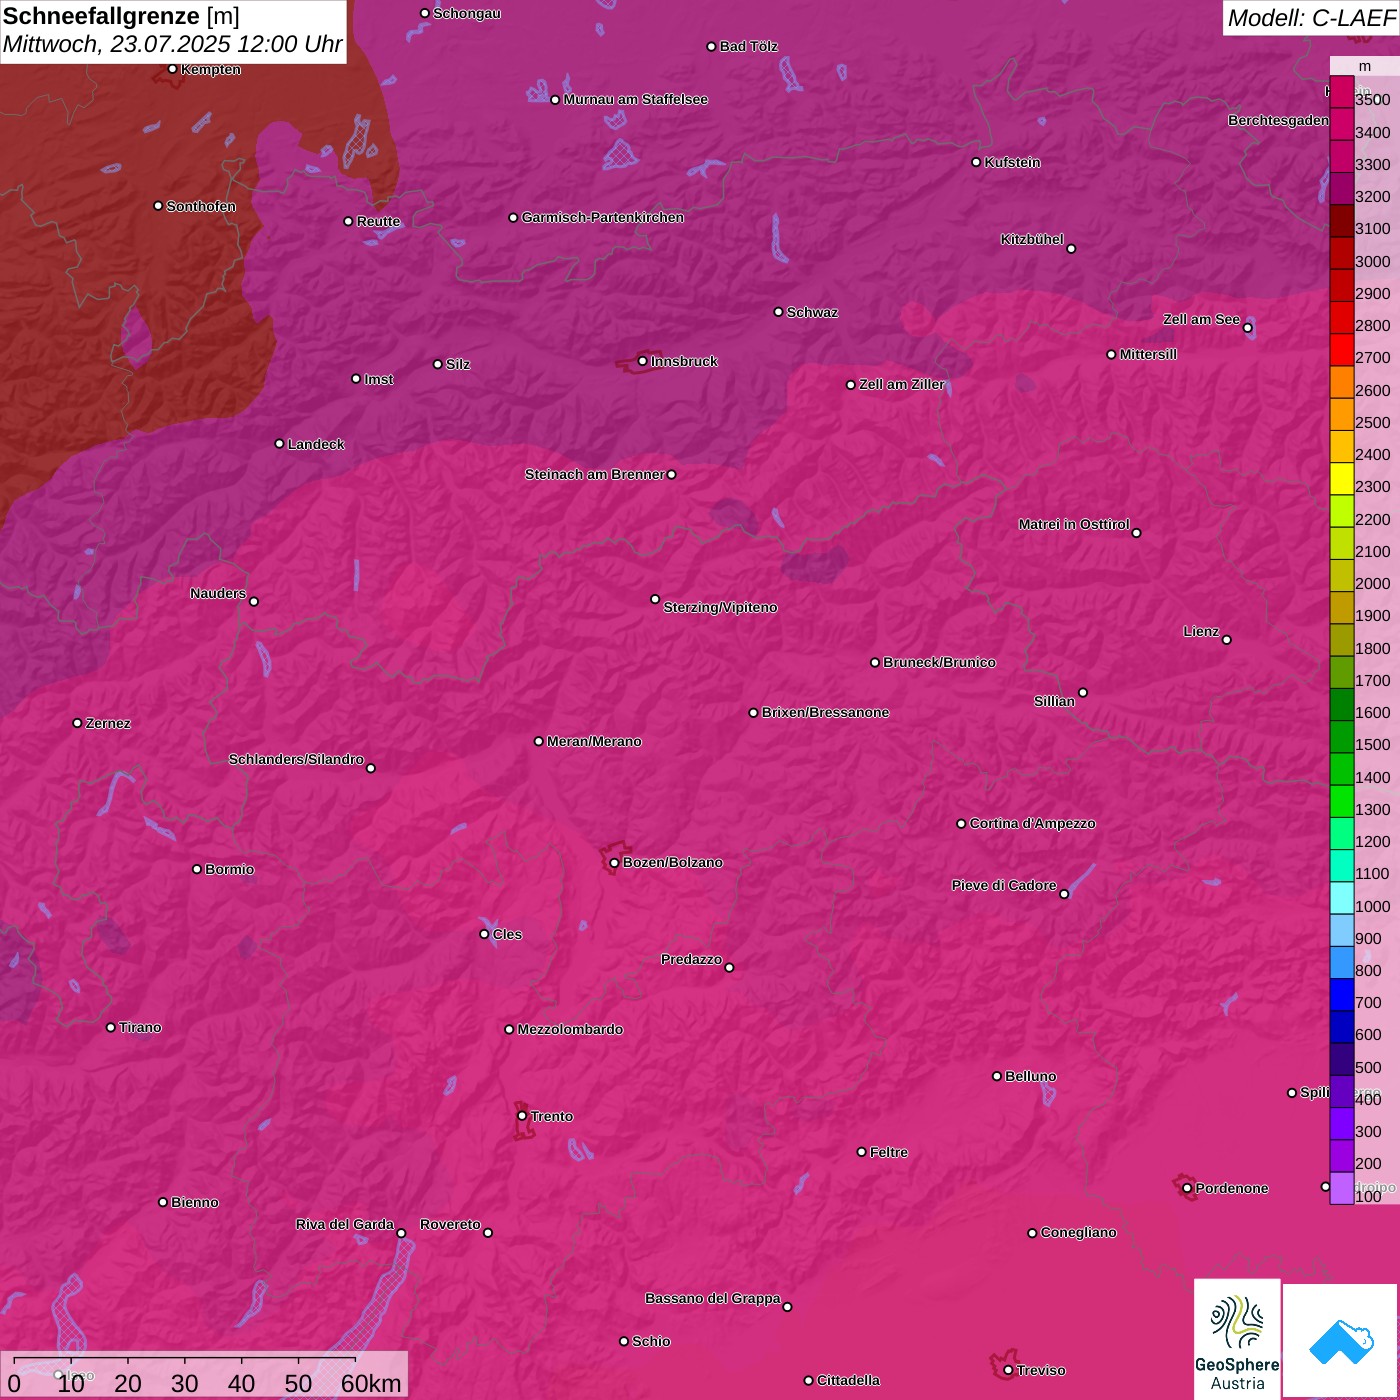Click the 'Riva del Garda' label
The width and height of the screenshot is (1400, 1400).
click(x=345, y=1224)
